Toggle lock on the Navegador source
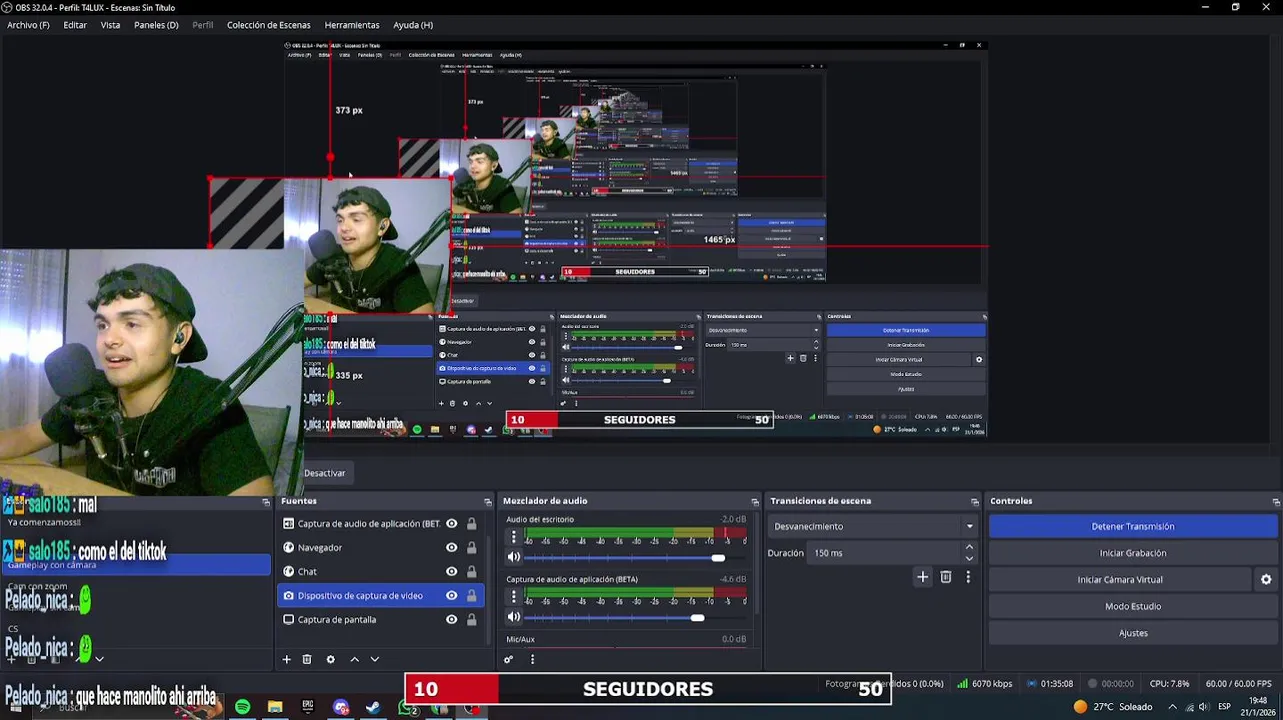 471,547
